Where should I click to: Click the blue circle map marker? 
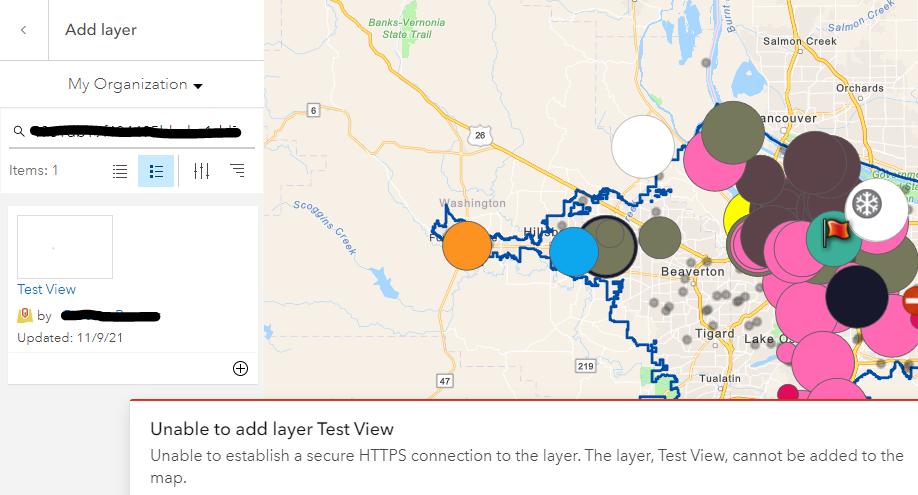[574, 252]
